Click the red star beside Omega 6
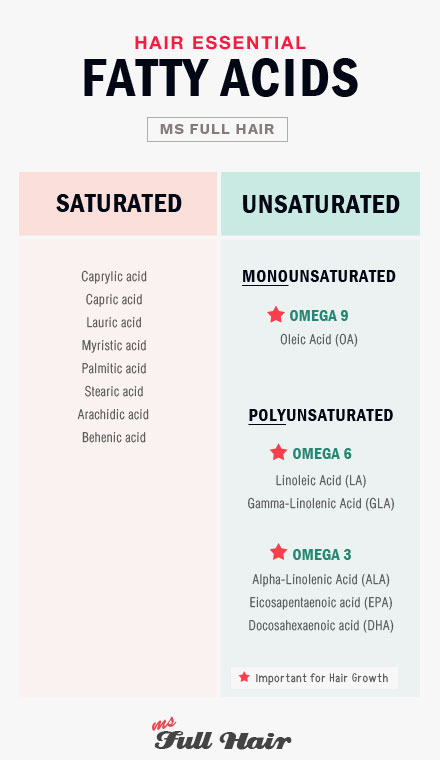Image resolution: width=440 pixels, height=760 pixels. coord(279,452)
